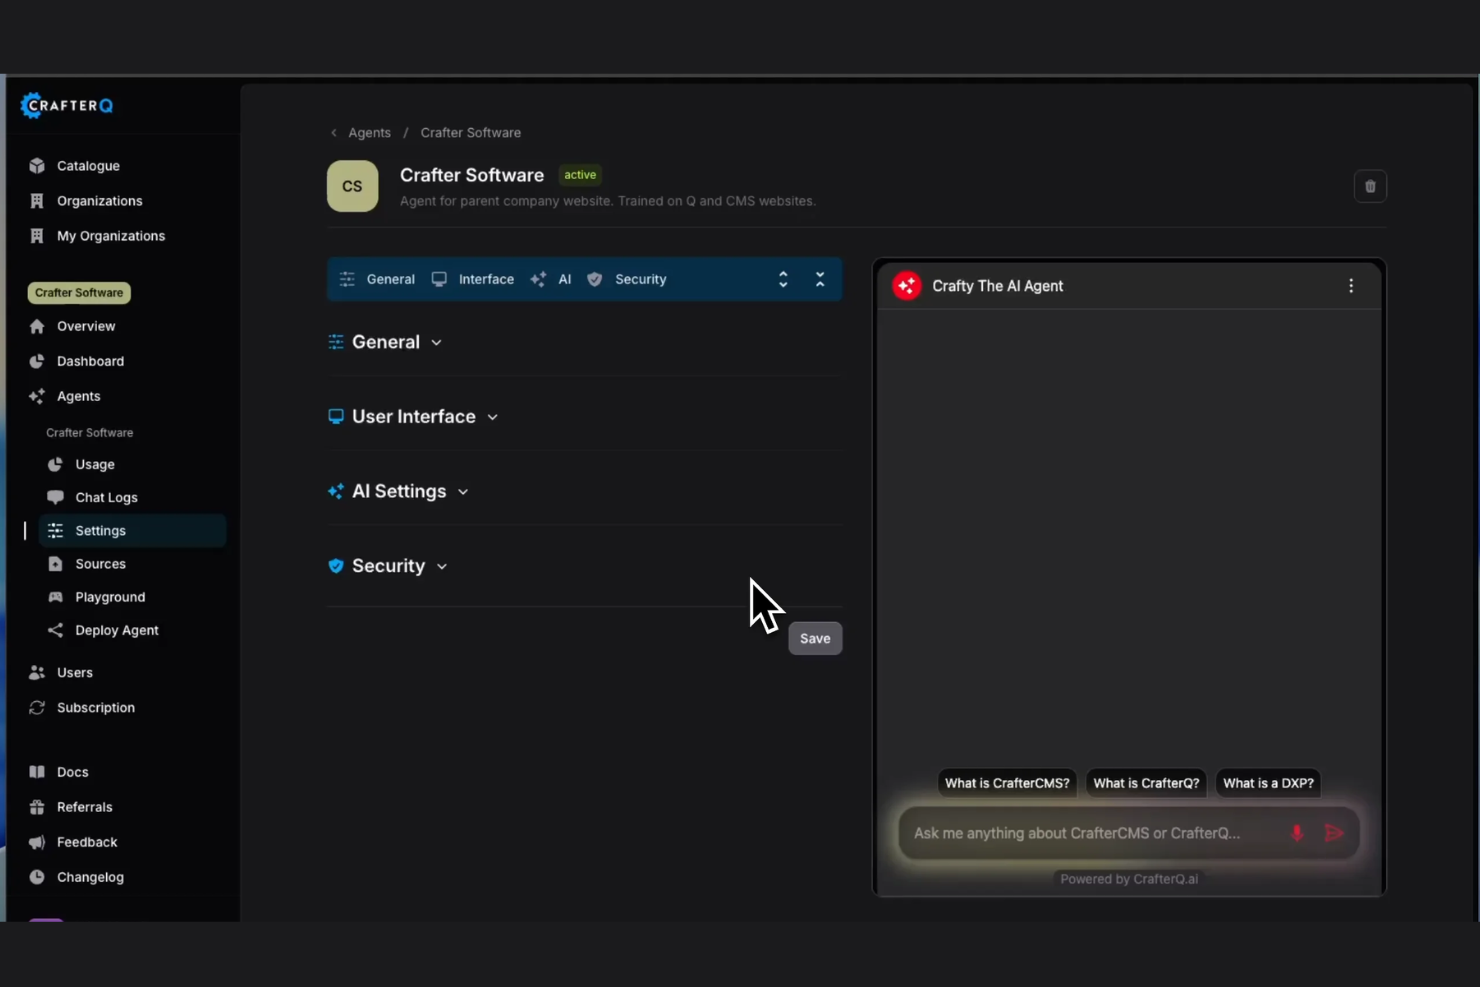Click agent description text
This screenshot has height=987, width=1480.
pos(608,201)
